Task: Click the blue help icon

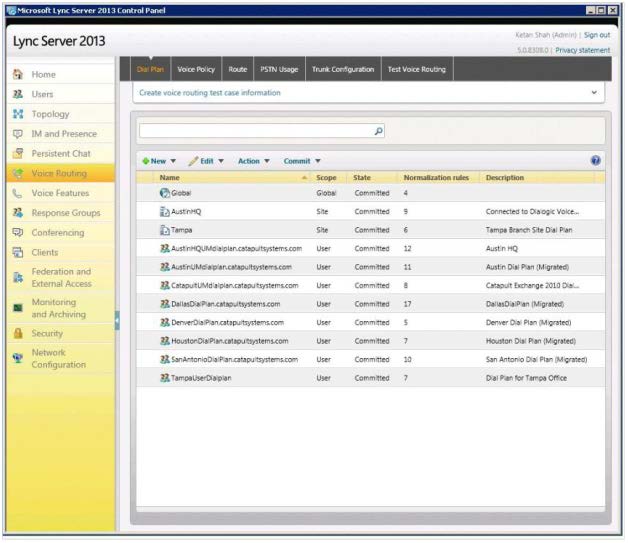Action: tap(595, 161)
